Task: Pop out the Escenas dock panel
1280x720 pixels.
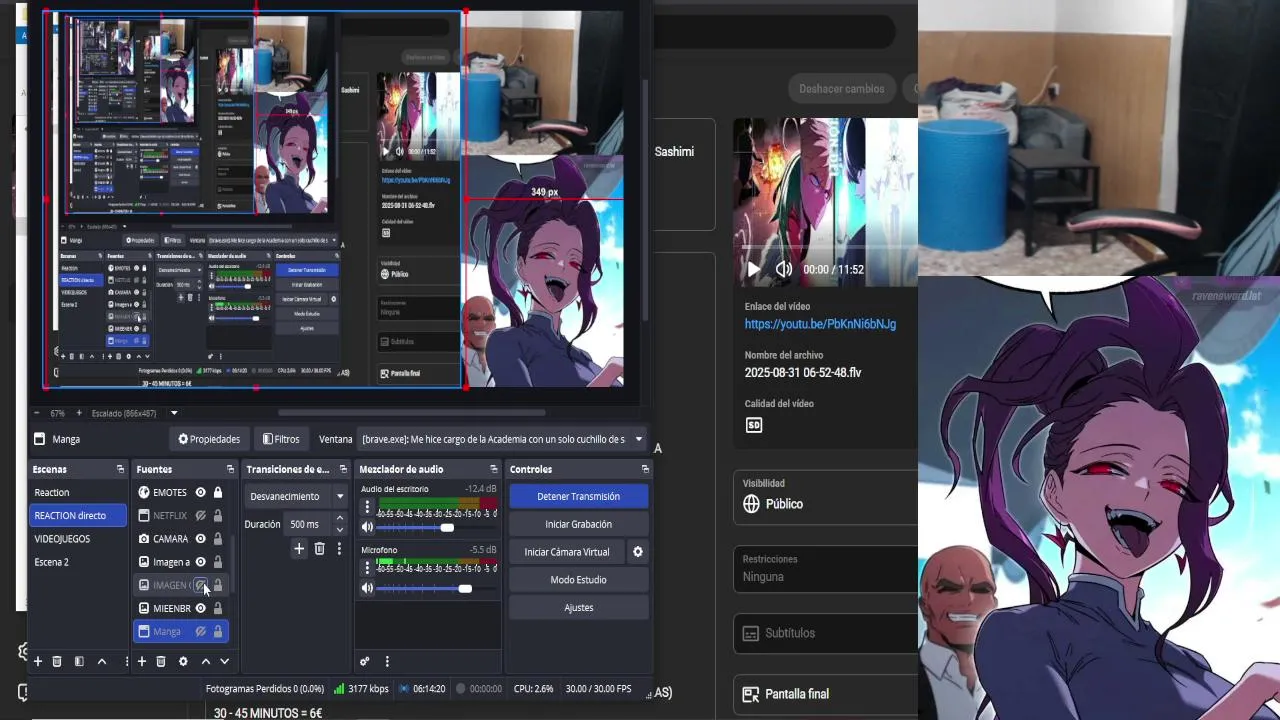Action: click(120, 469)
